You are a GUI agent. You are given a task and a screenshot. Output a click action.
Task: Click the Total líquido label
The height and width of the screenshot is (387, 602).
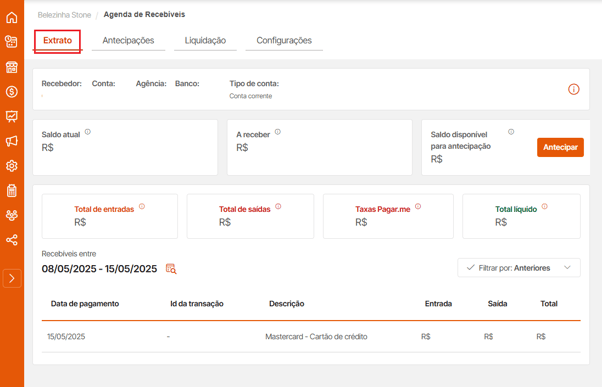pos(516,209)
